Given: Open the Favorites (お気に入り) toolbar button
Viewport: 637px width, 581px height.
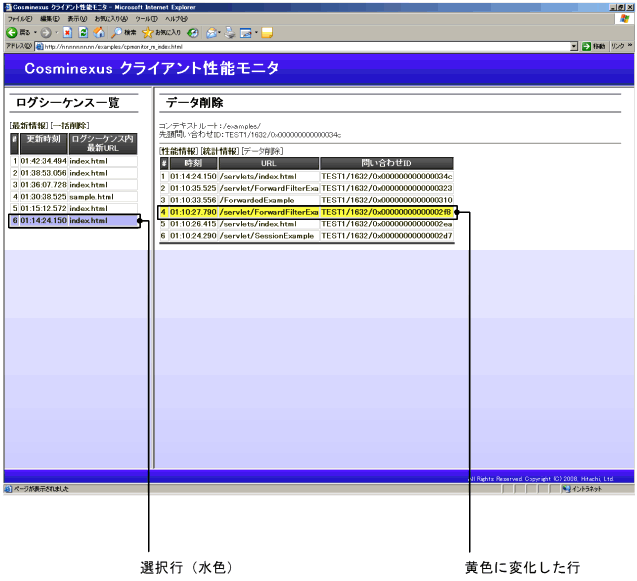Looking at the screenshot, I should pos(166,33).
